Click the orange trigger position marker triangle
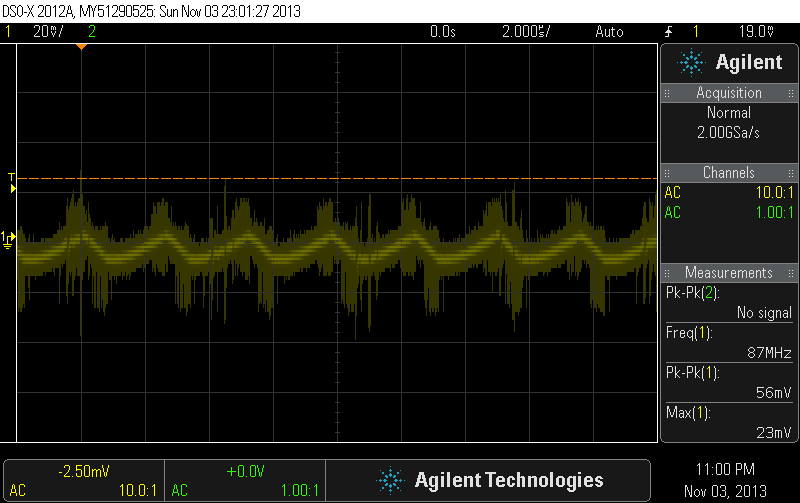This screenshot has height=503, width=800. coord(81,46)
